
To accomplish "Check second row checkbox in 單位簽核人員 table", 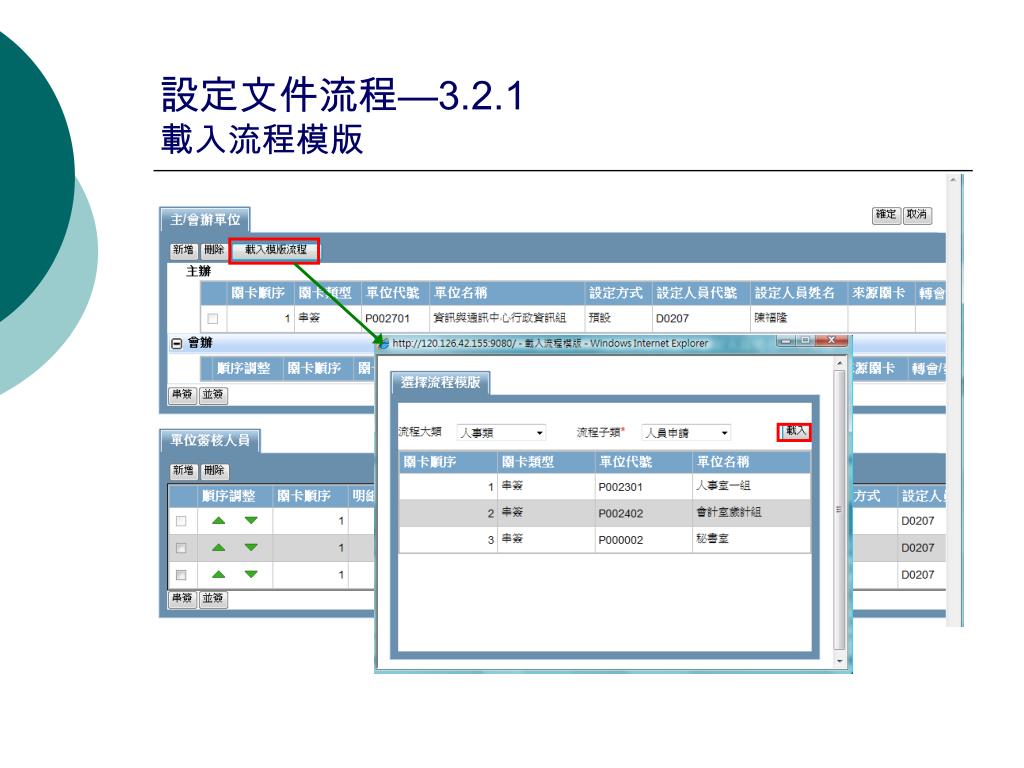I will (181, 548).
